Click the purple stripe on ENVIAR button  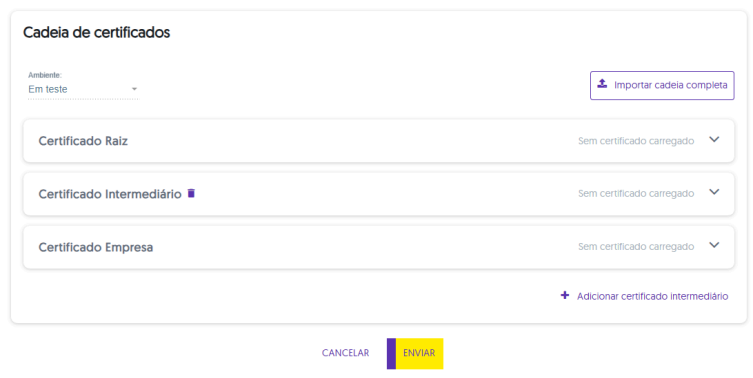coord(391,354)
